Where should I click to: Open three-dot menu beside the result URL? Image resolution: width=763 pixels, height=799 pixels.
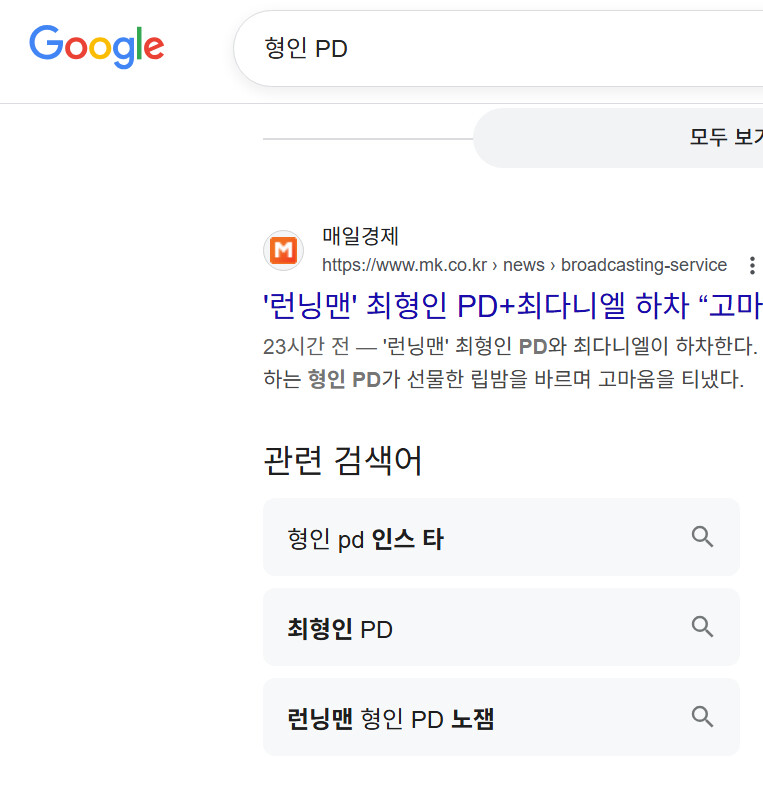tap(752, 265)
